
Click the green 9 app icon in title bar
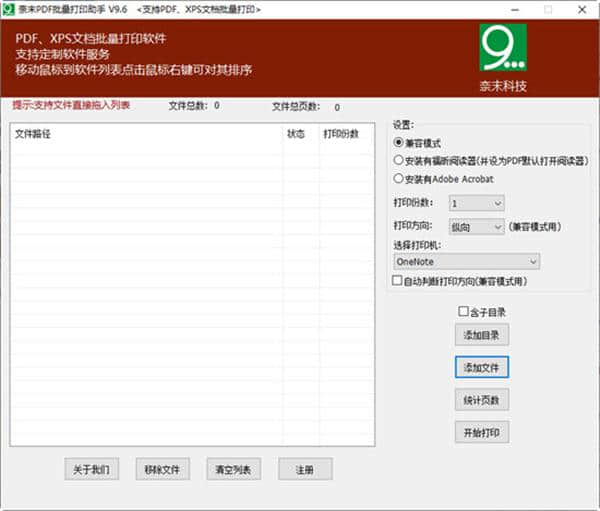[8, 9]
